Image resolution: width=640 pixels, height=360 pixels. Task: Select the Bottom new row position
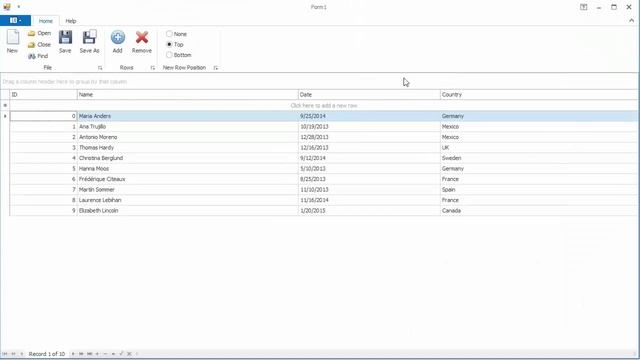pyautogui.click(x=178, y=55)
